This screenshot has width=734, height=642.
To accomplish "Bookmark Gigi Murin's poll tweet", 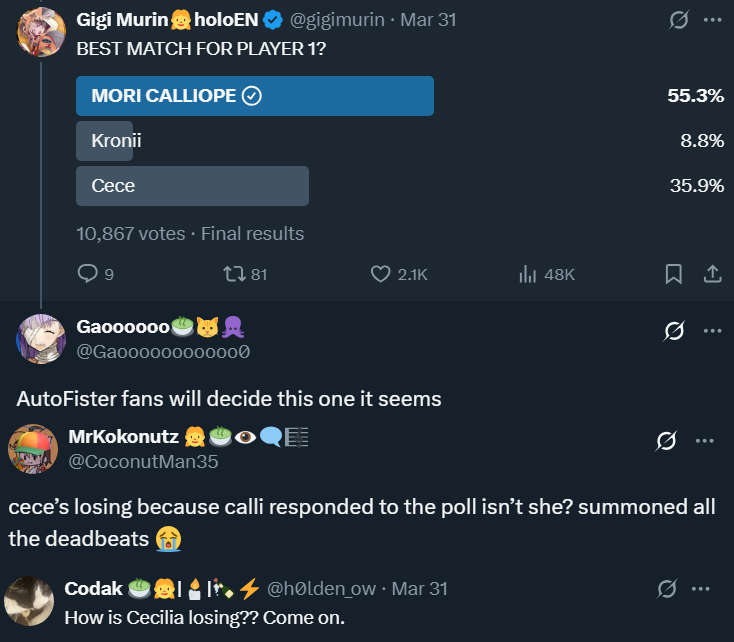I will [x=674, y=273].
